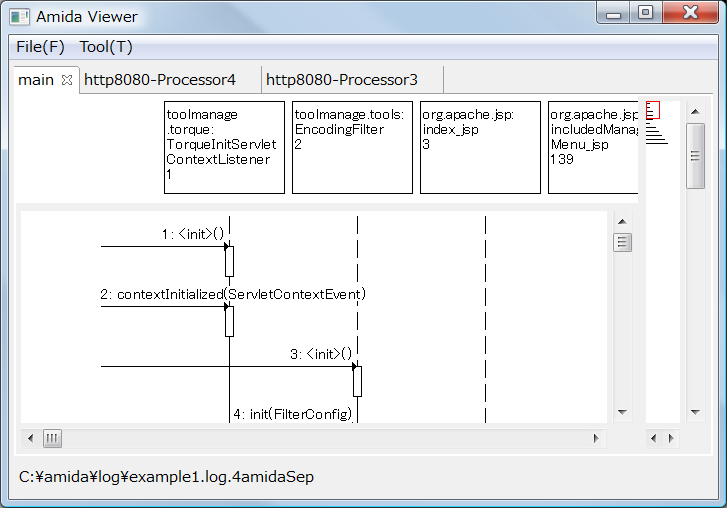Open the File(F) menu
This screenshot has width=727, height=508.
(x=40, y=47)
